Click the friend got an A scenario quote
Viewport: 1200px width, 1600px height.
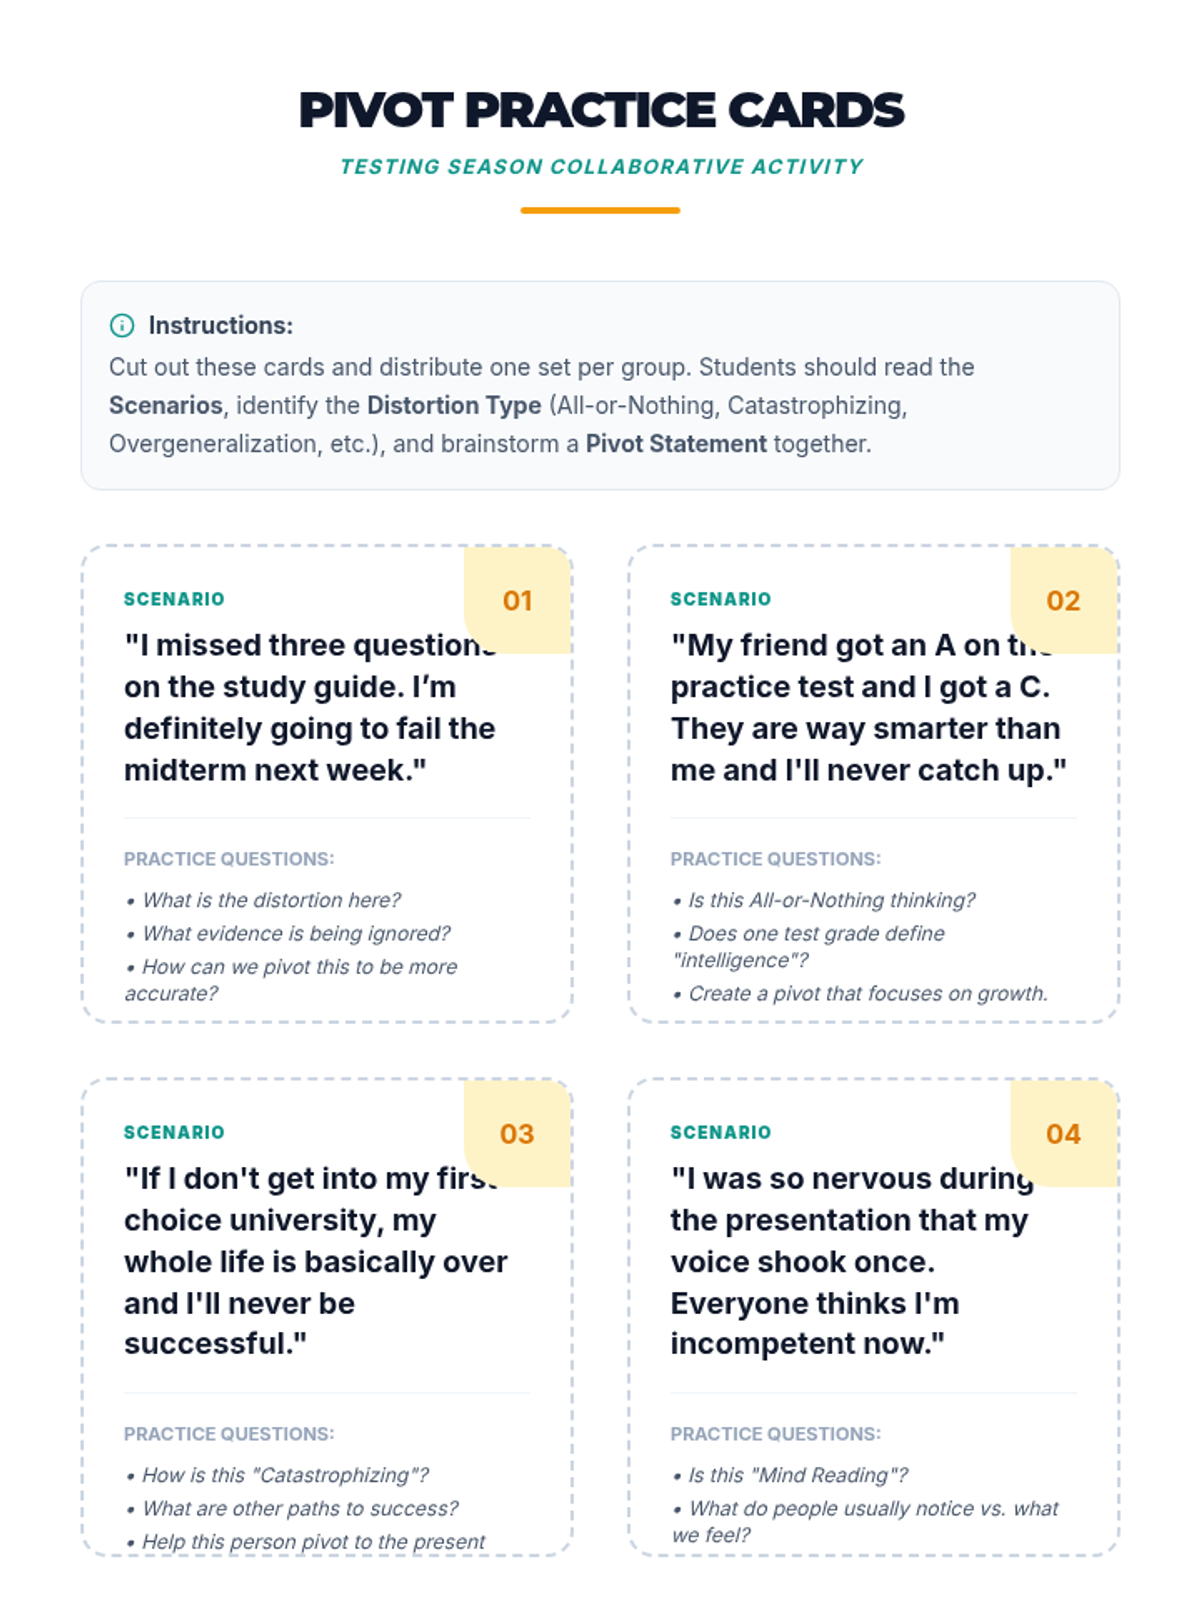tap(868, 707)
